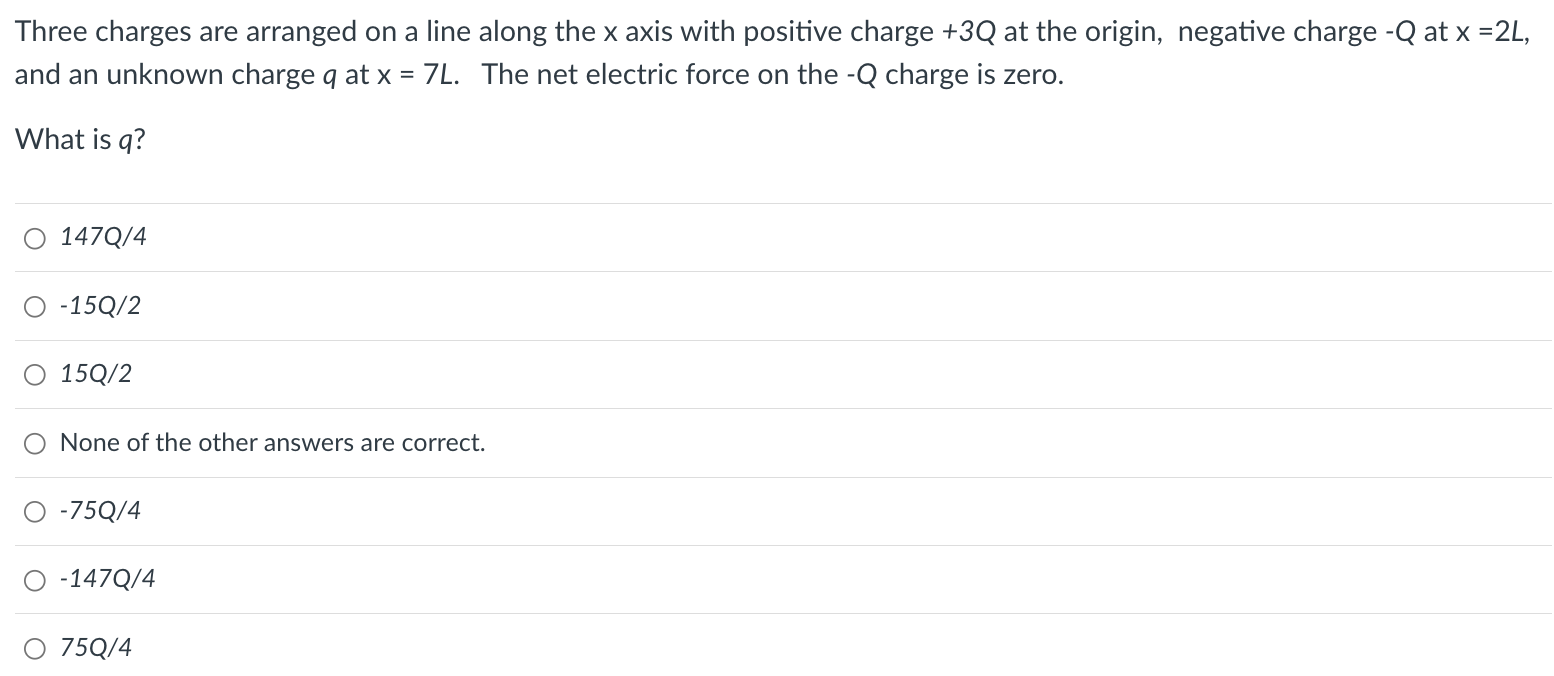The height and width of the screenshot is (676, 1554).
Task: Click the radio circle beside -147Q/4
Action: [x=35, y=578]
